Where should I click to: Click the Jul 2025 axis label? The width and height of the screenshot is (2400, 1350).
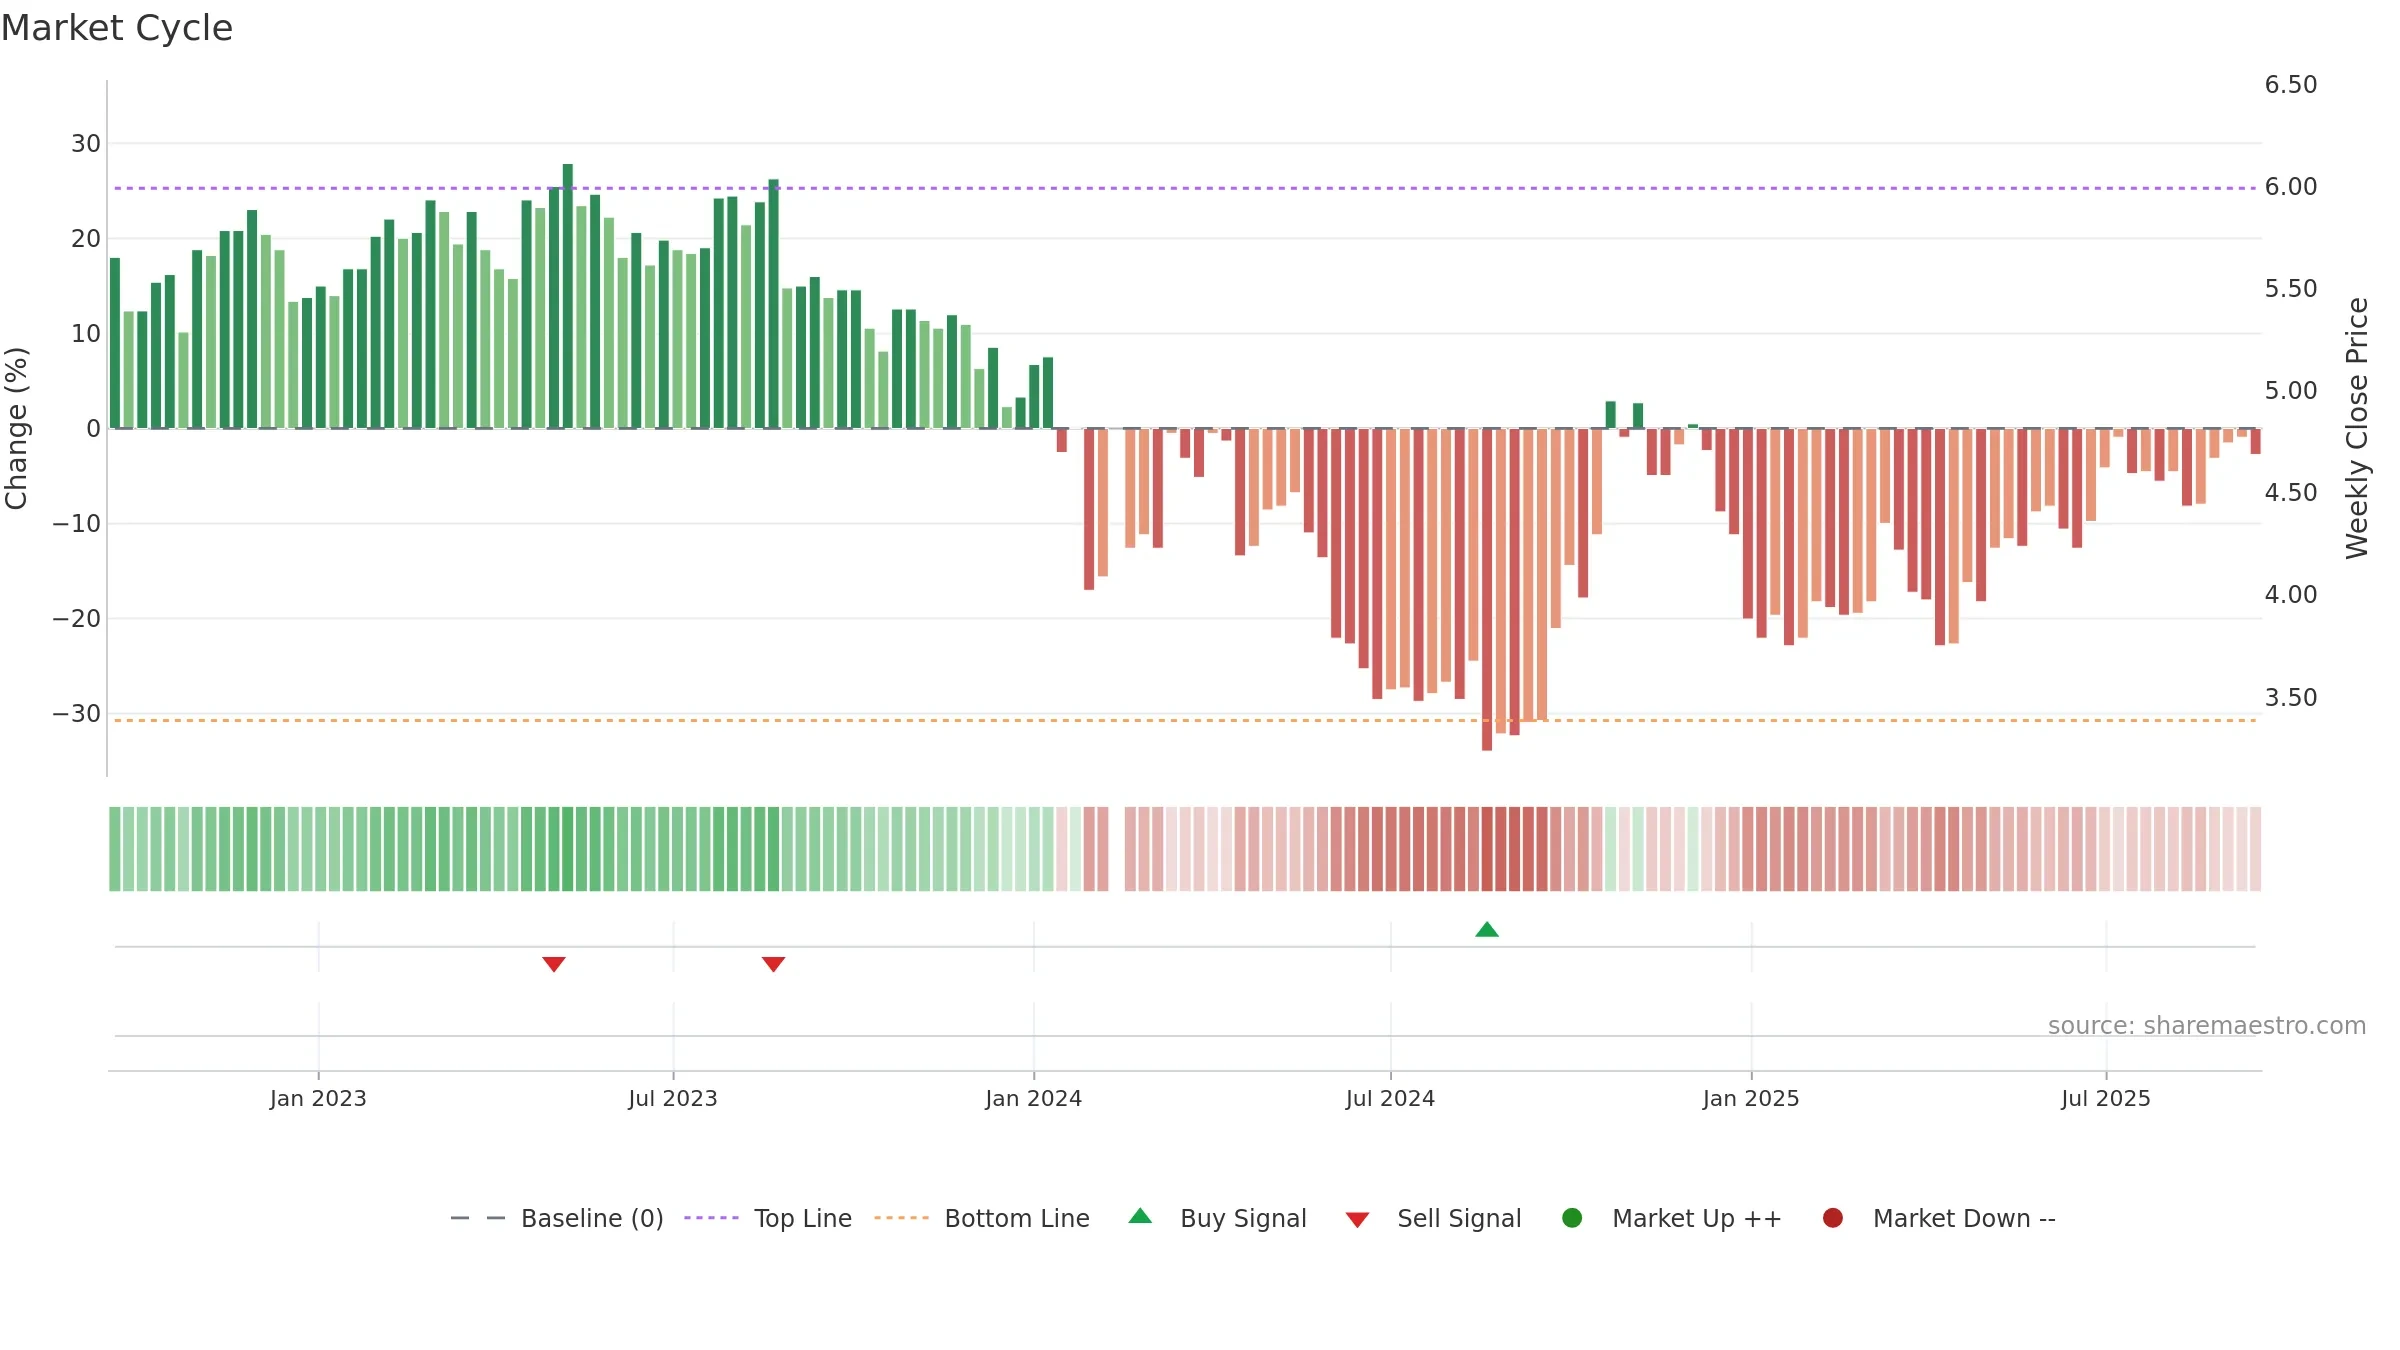(x=2106, y=1099)
